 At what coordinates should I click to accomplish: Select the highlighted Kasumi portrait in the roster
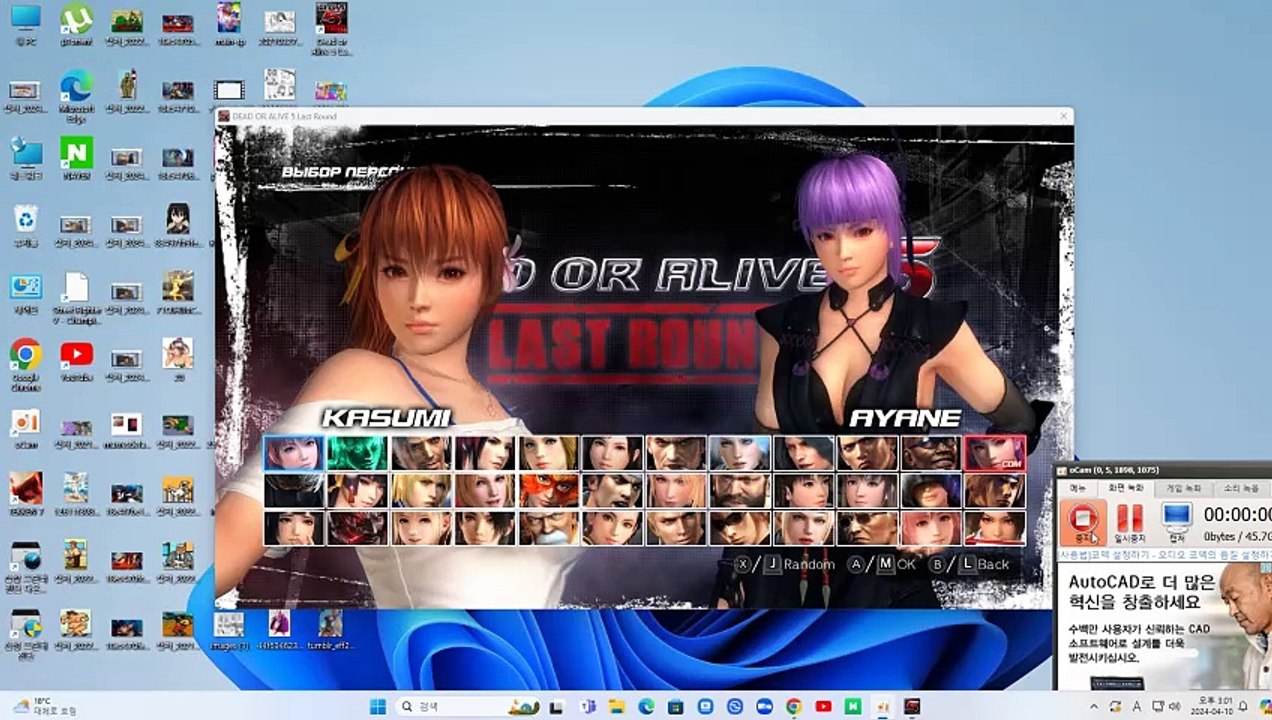coord(294,453)
